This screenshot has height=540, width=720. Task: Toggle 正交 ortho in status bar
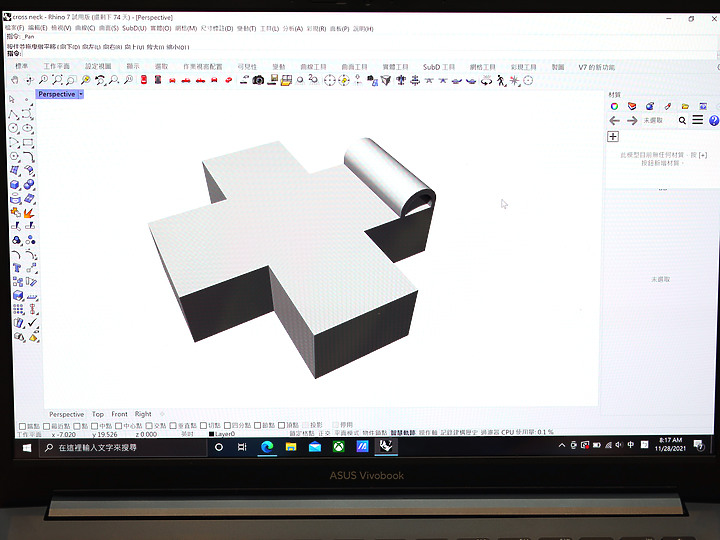pyautogui.click(x=324, y=433)
